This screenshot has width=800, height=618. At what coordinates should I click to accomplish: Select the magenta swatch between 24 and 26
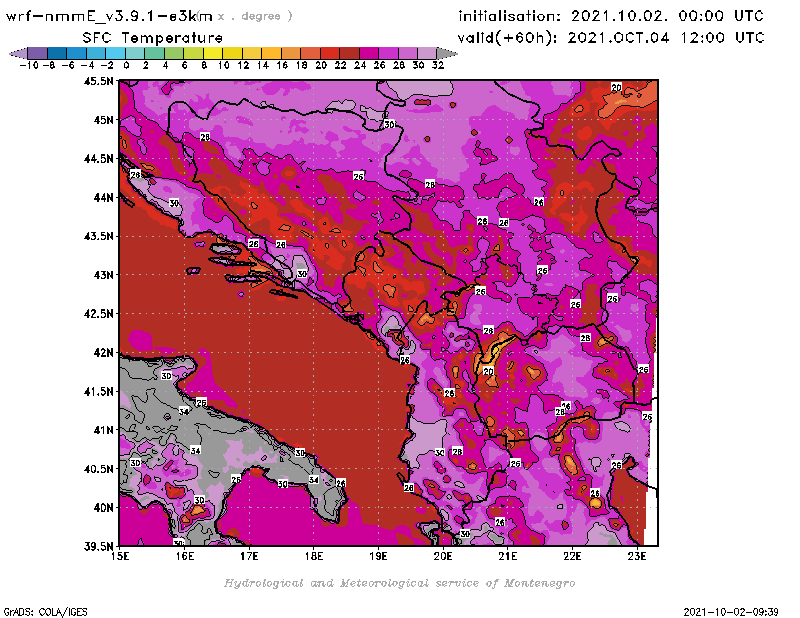[x=368, y=53]
